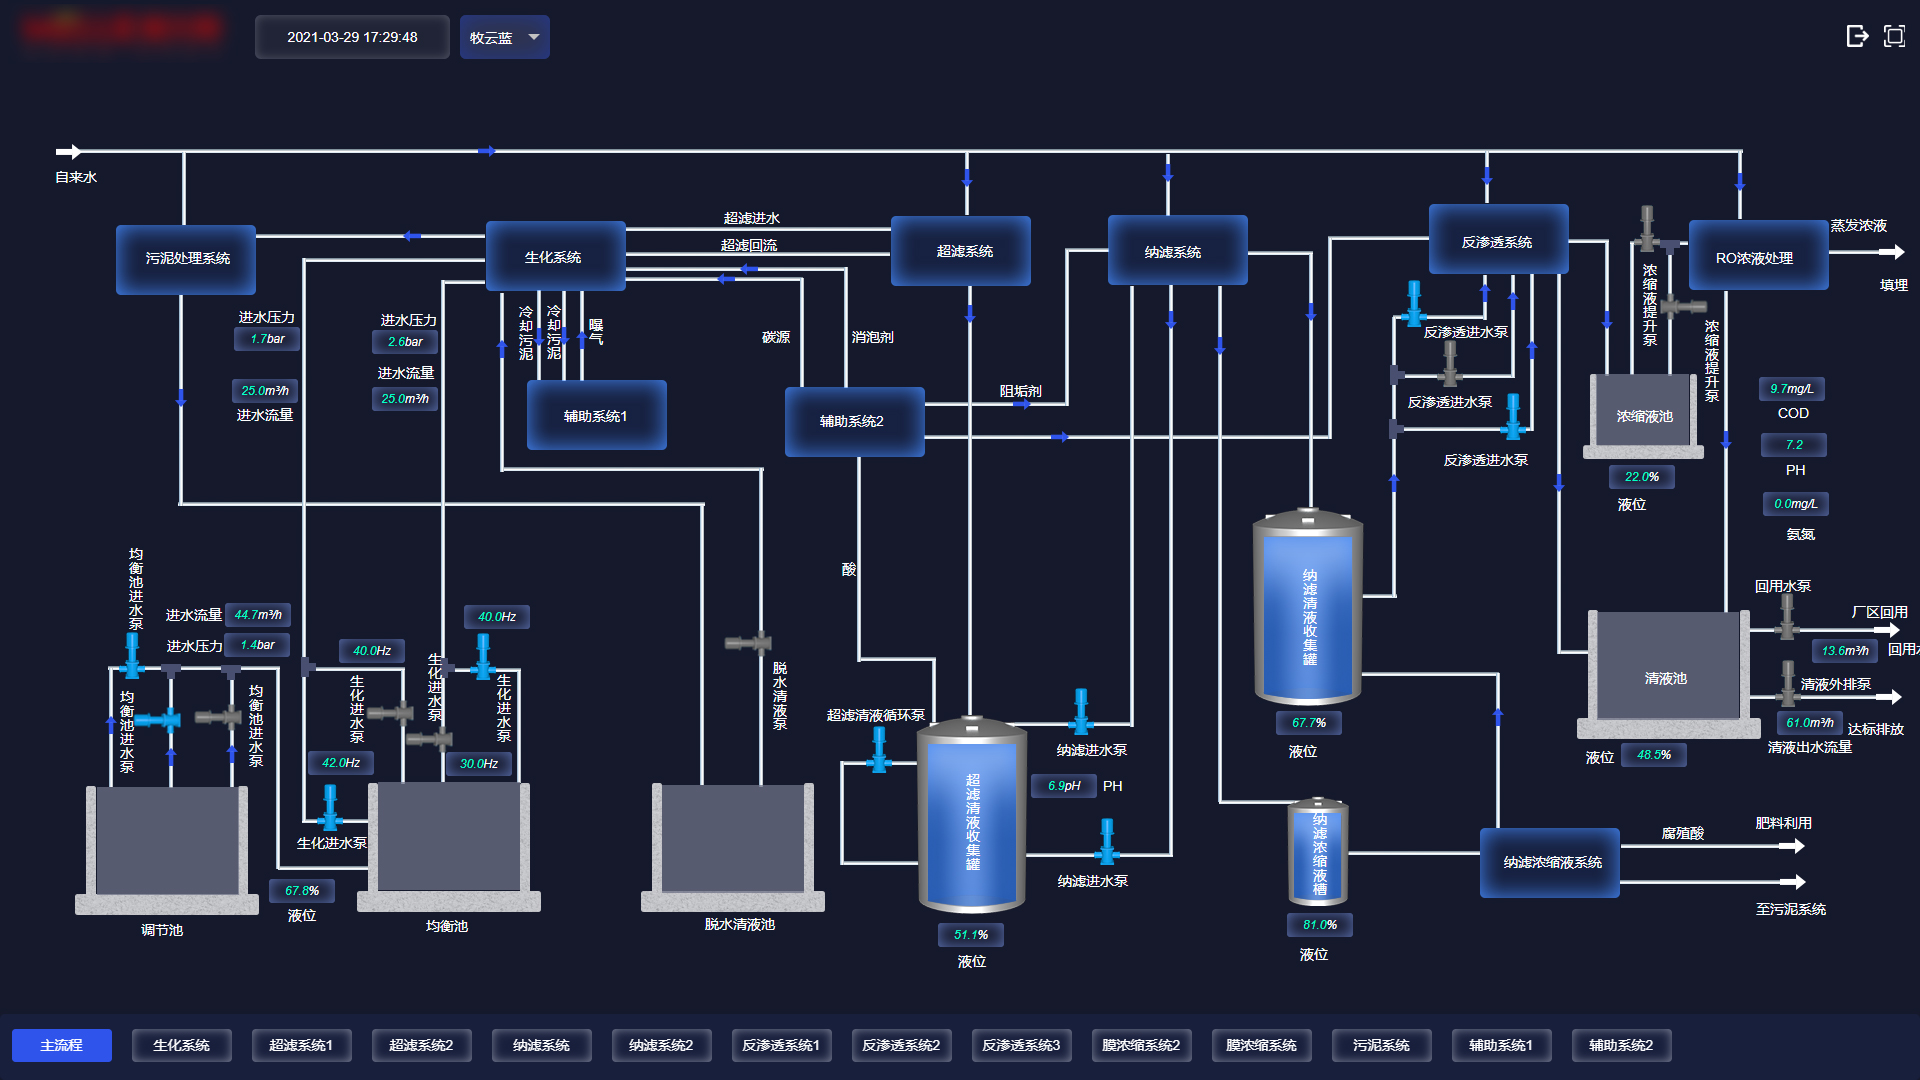Screen dimensions: 1920x1080
Task: Open the 膜浓缩系统2 tab
Action: [1141, 1045]
